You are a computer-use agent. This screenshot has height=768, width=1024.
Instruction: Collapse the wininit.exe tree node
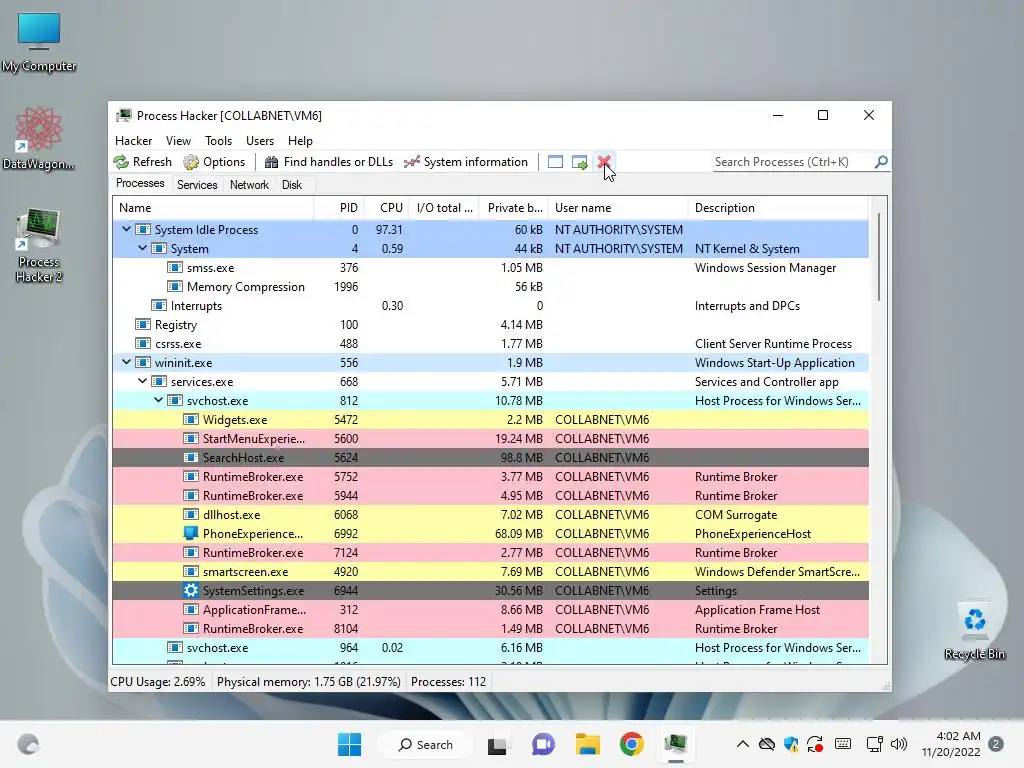126,362
